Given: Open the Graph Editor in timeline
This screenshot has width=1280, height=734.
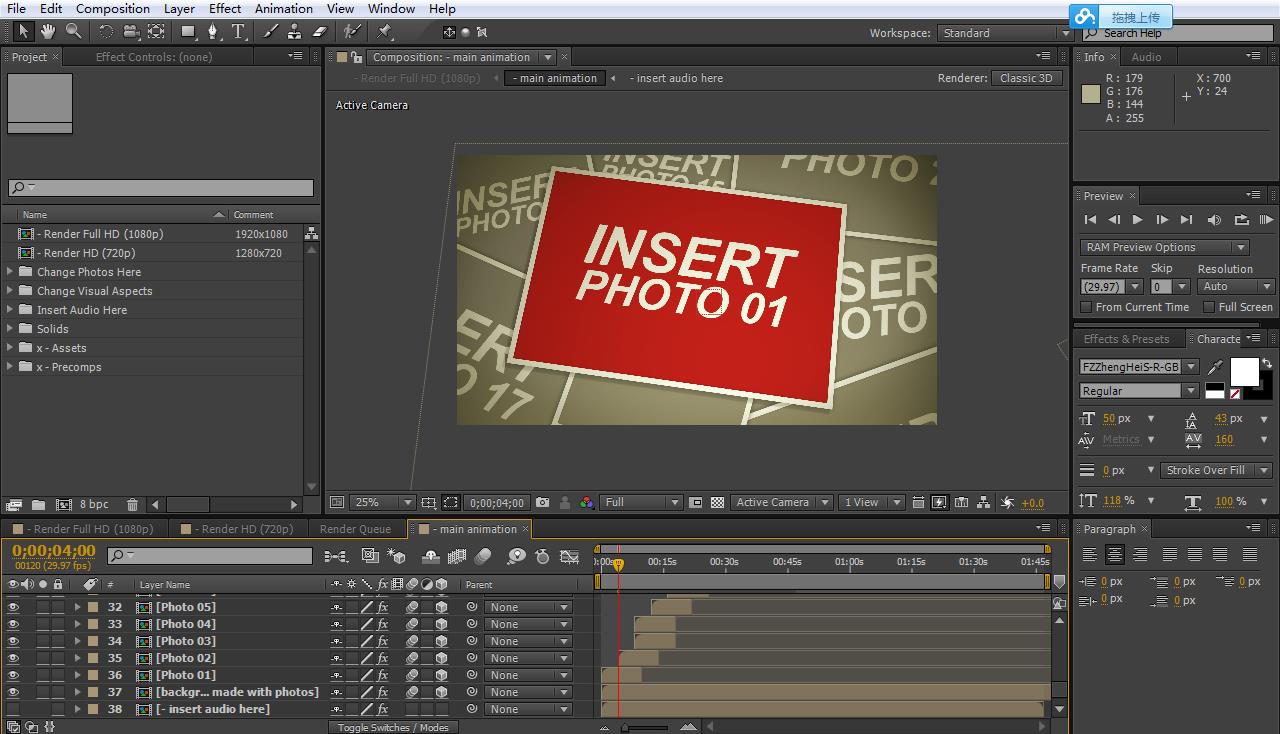Looking at the screenshot, I should pyautogui.click(x=569, y=556).
